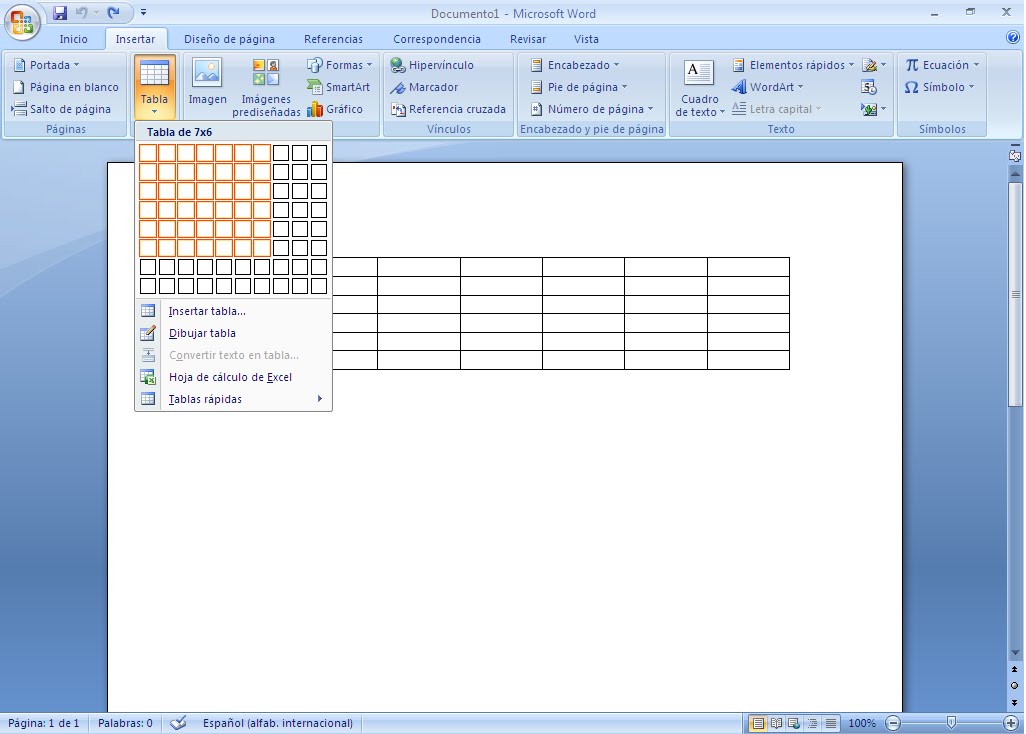Switch to Draft view
1026x734 pixels.
click(830, 724)
